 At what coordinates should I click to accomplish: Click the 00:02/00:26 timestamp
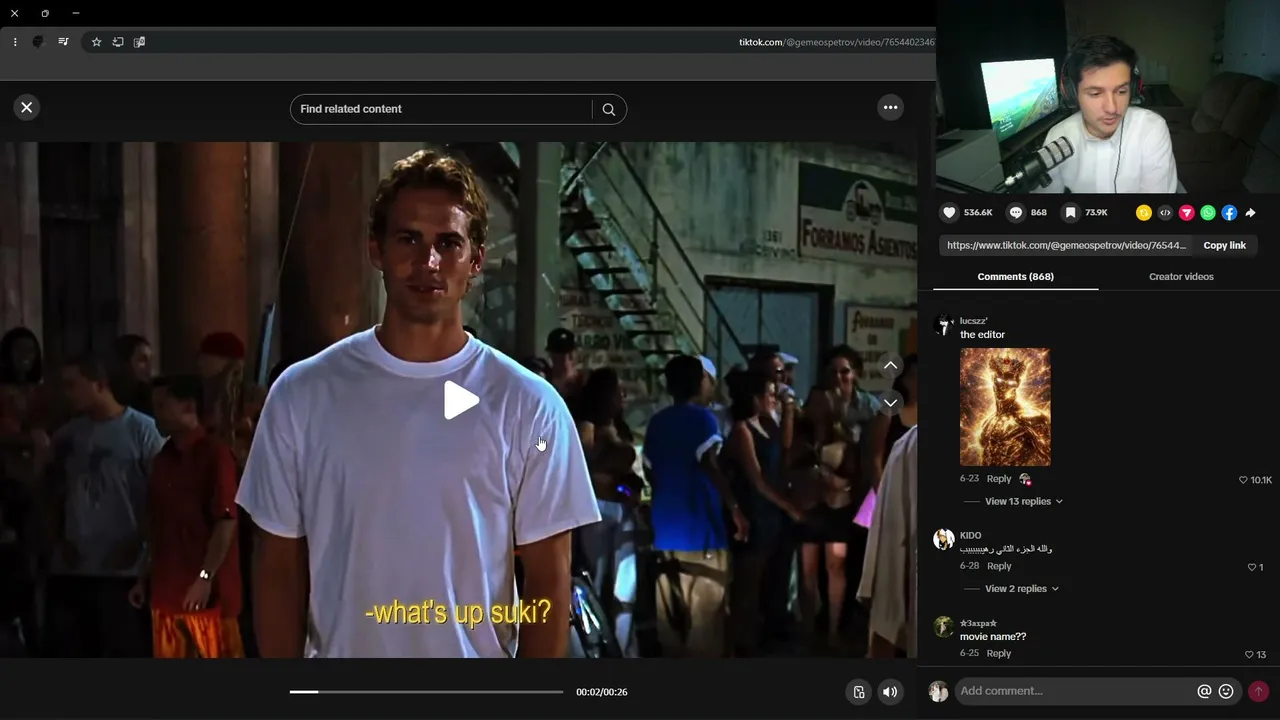pos(602,692)
